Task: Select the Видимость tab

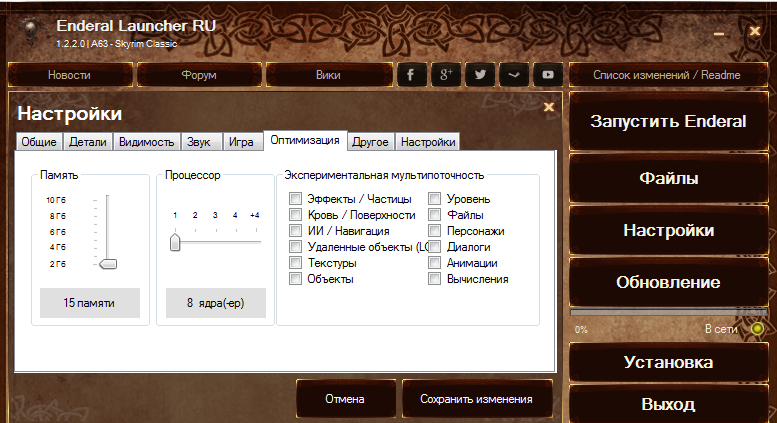Action: pos(146,142)
